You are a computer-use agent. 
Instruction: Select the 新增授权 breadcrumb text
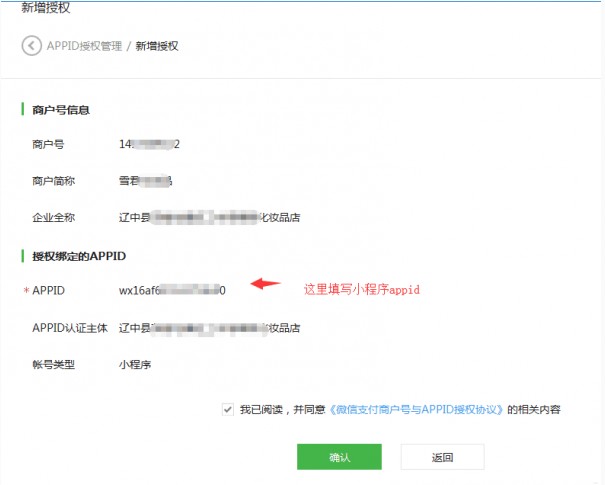click(157, 46)
